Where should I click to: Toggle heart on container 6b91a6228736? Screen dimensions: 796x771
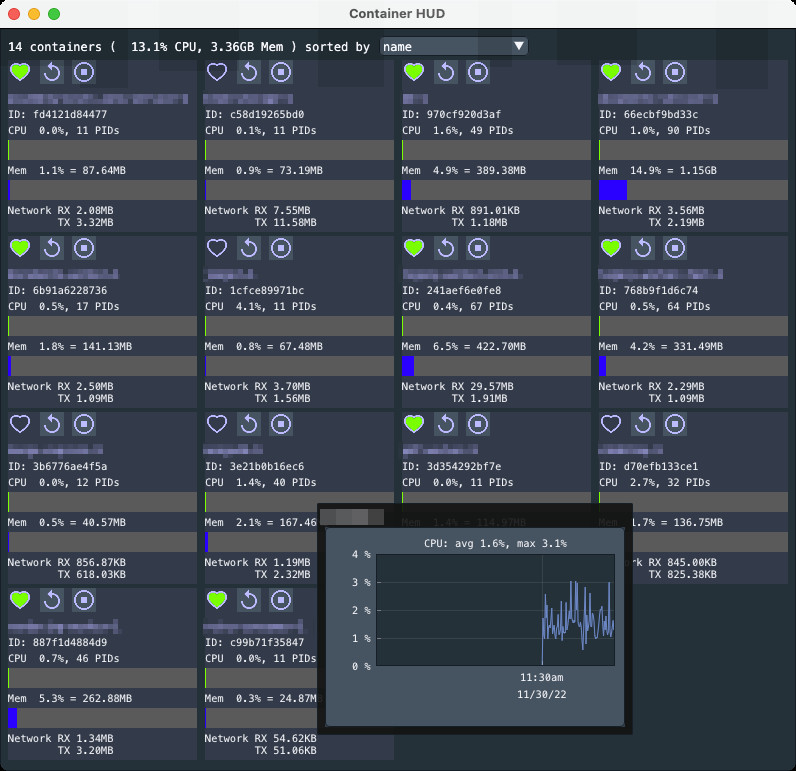coord(20,248)
